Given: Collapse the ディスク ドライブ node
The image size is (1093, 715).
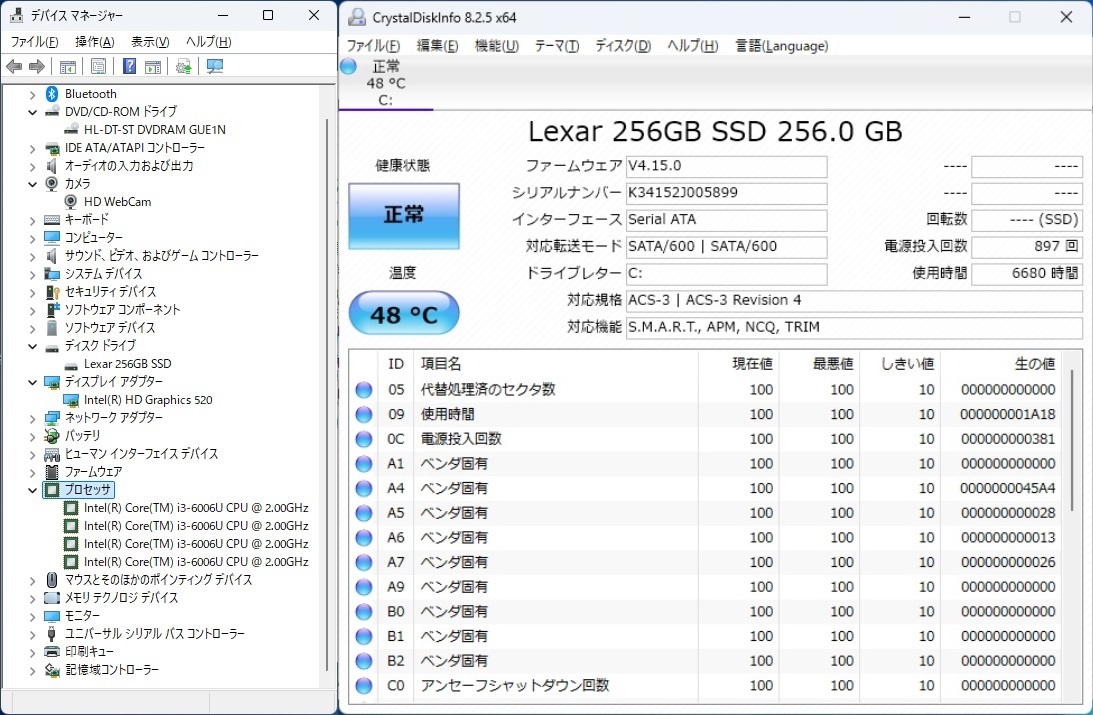Looking at the screenshot, I should 32,346.
